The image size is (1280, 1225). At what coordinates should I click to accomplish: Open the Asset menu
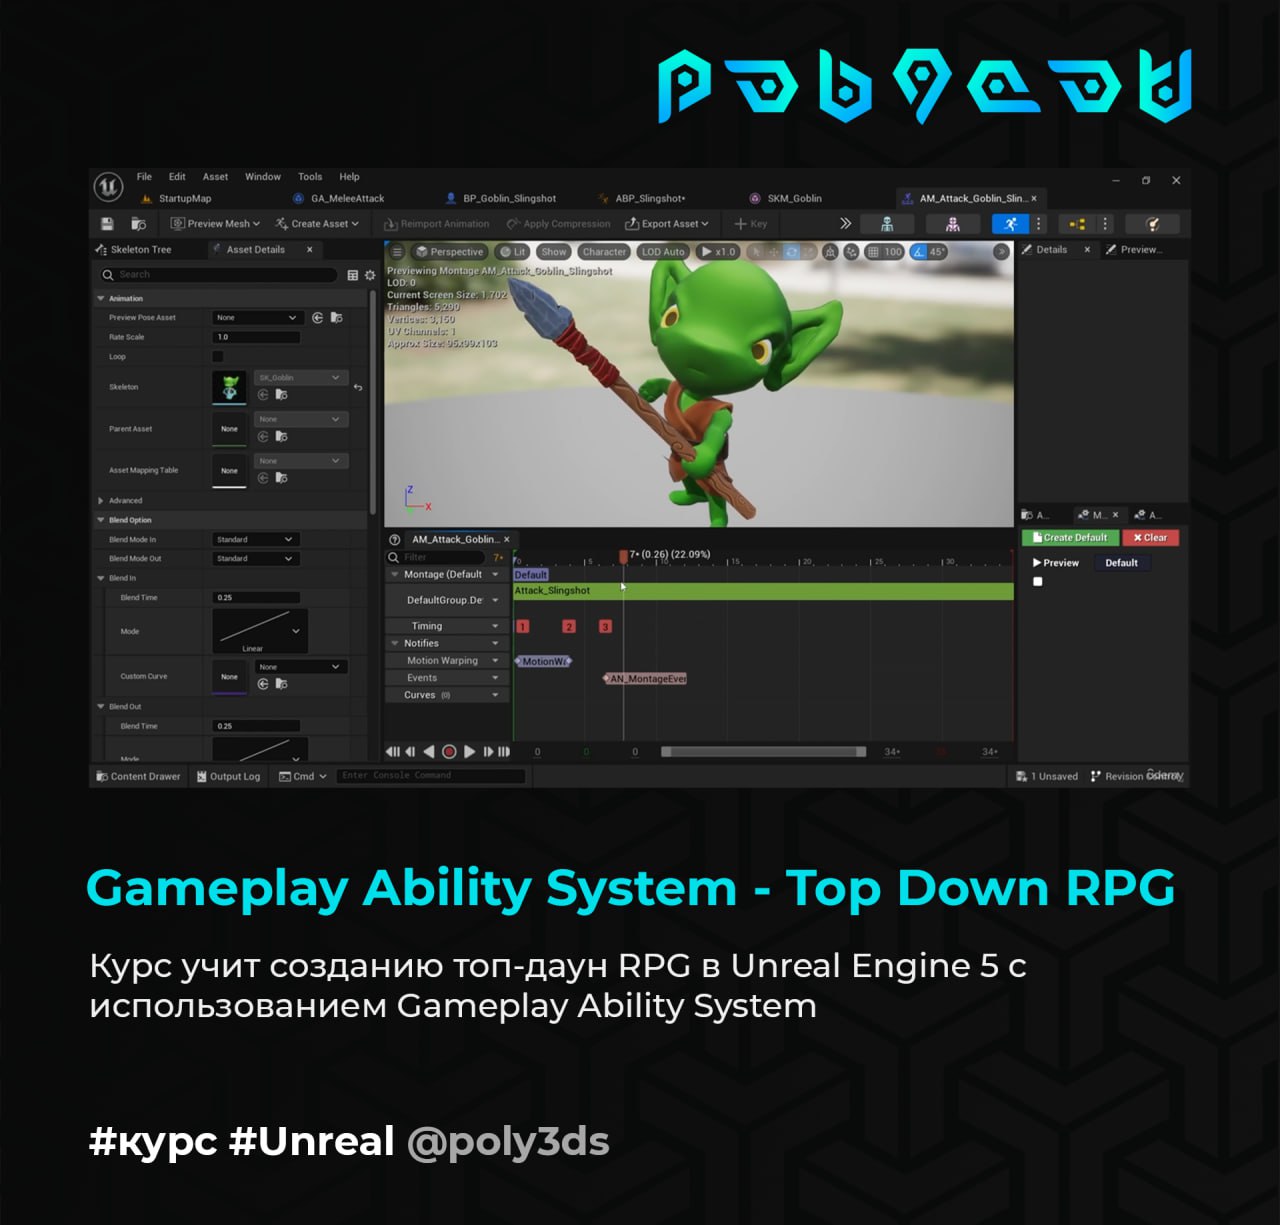click(215, 177)
